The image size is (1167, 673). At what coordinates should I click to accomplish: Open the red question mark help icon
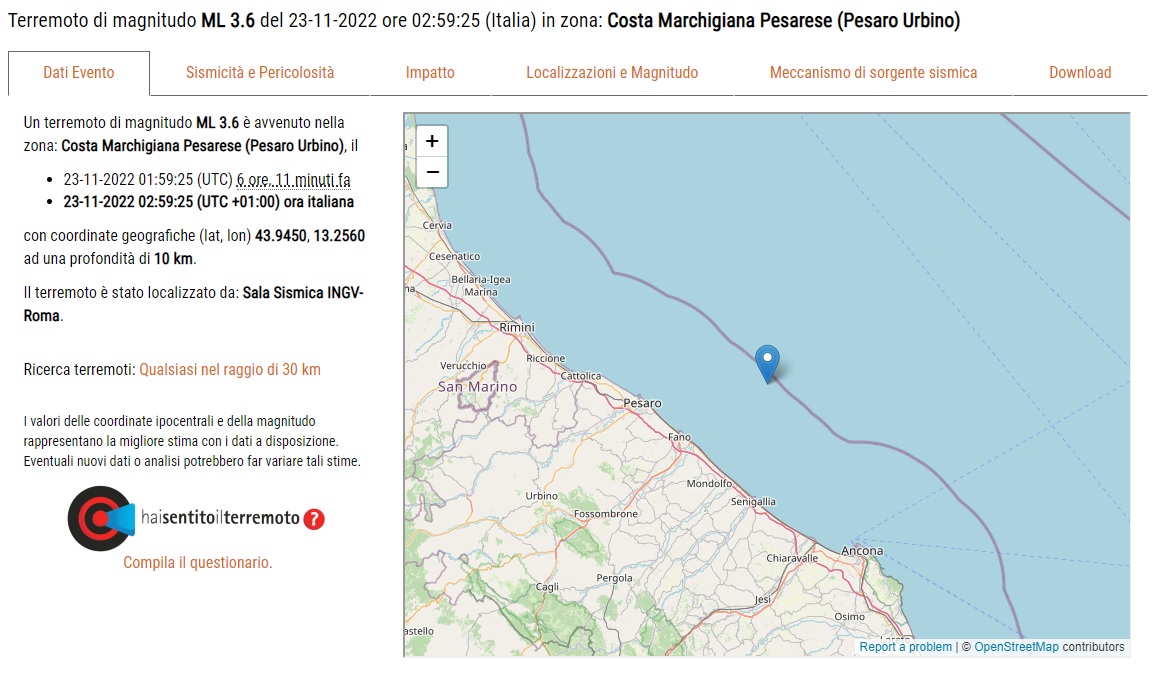[x=314, y=519]
